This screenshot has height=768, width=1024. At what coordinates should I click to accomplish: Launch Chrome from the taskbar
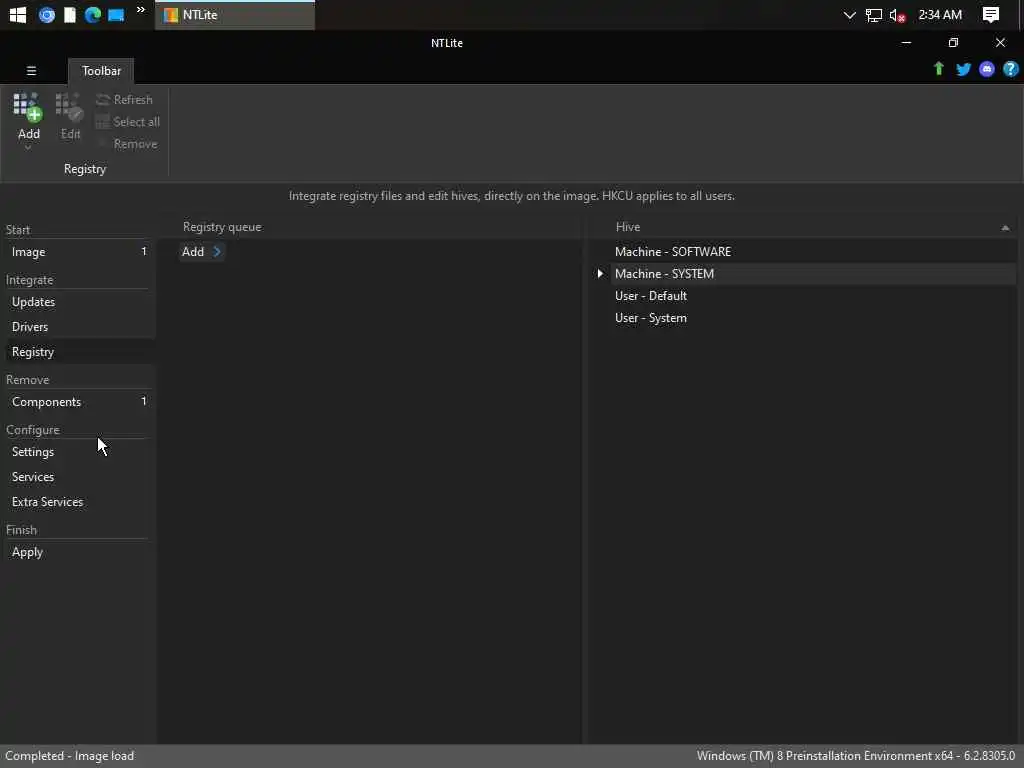[47, 14]
